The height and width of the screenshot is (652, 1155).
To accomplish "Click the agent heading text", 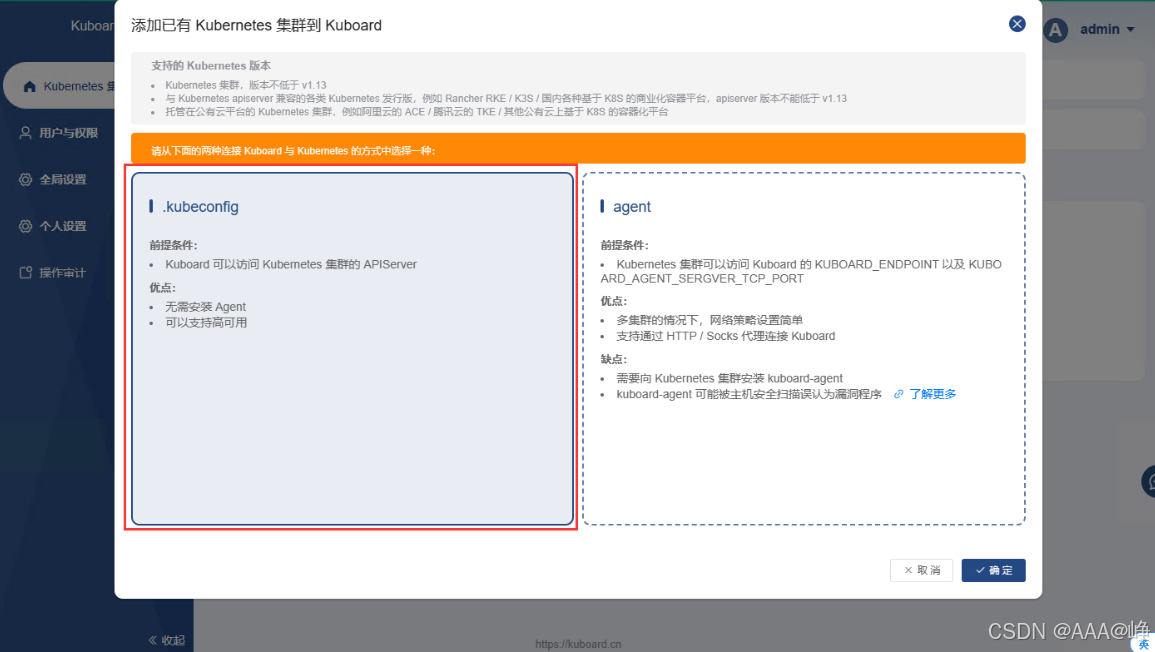I will (632, 207).
